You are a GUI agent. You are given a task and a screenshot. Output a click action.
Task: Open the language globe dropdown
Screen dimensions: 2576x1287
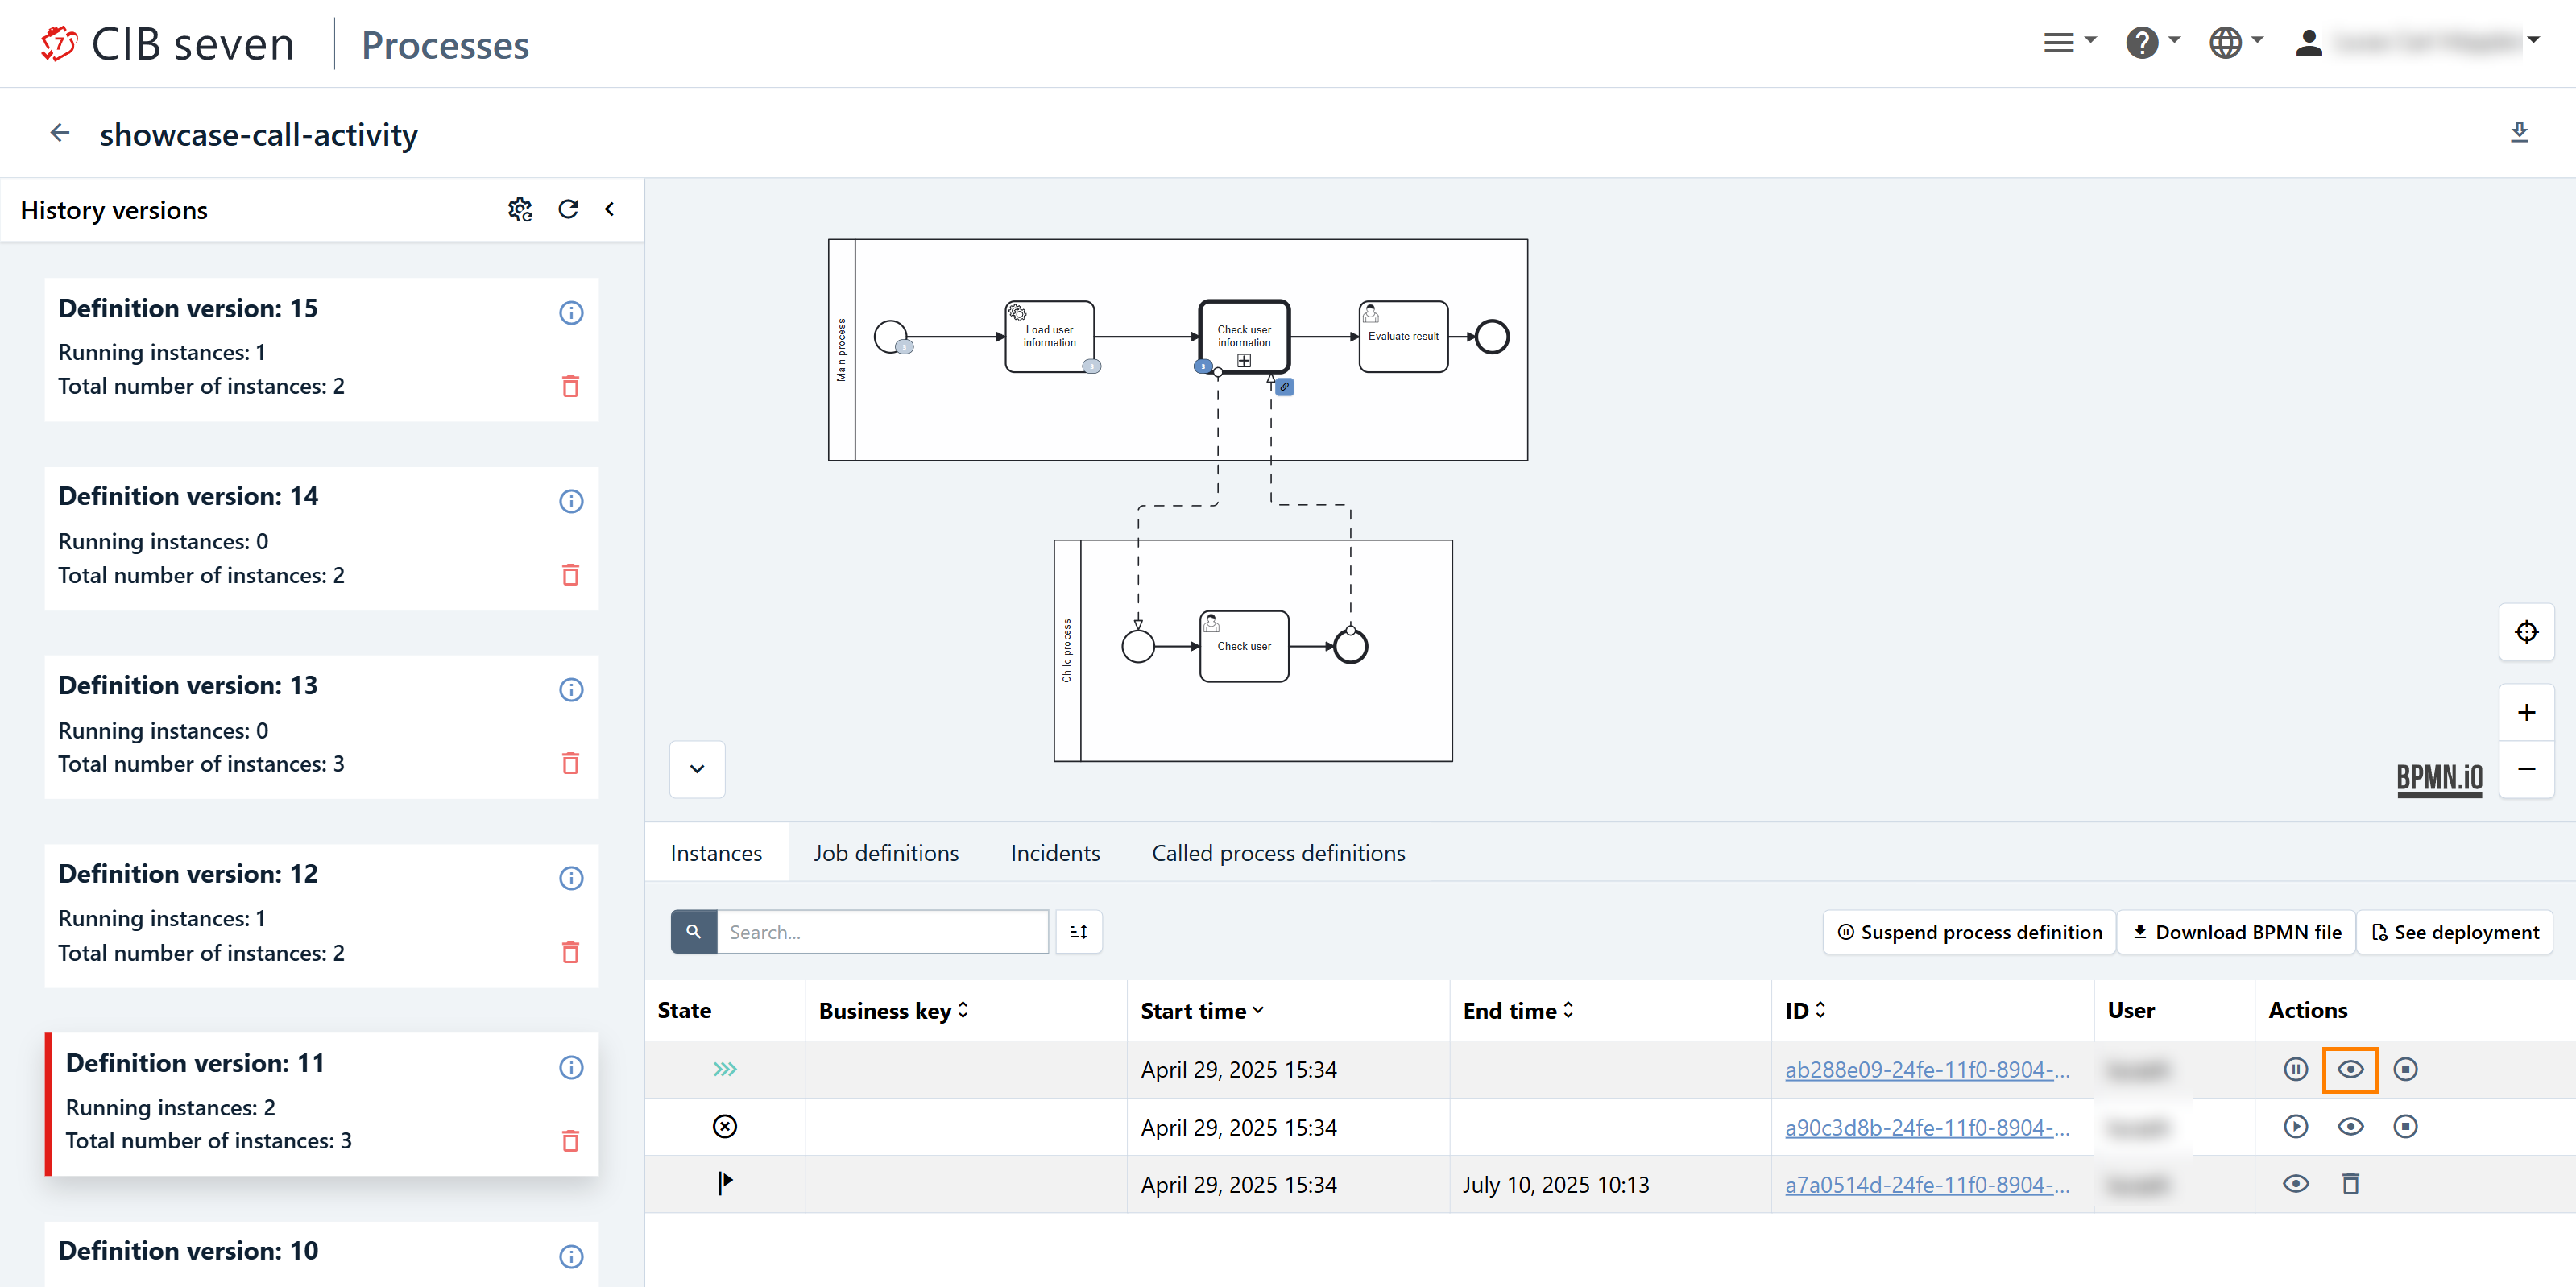2235,43
